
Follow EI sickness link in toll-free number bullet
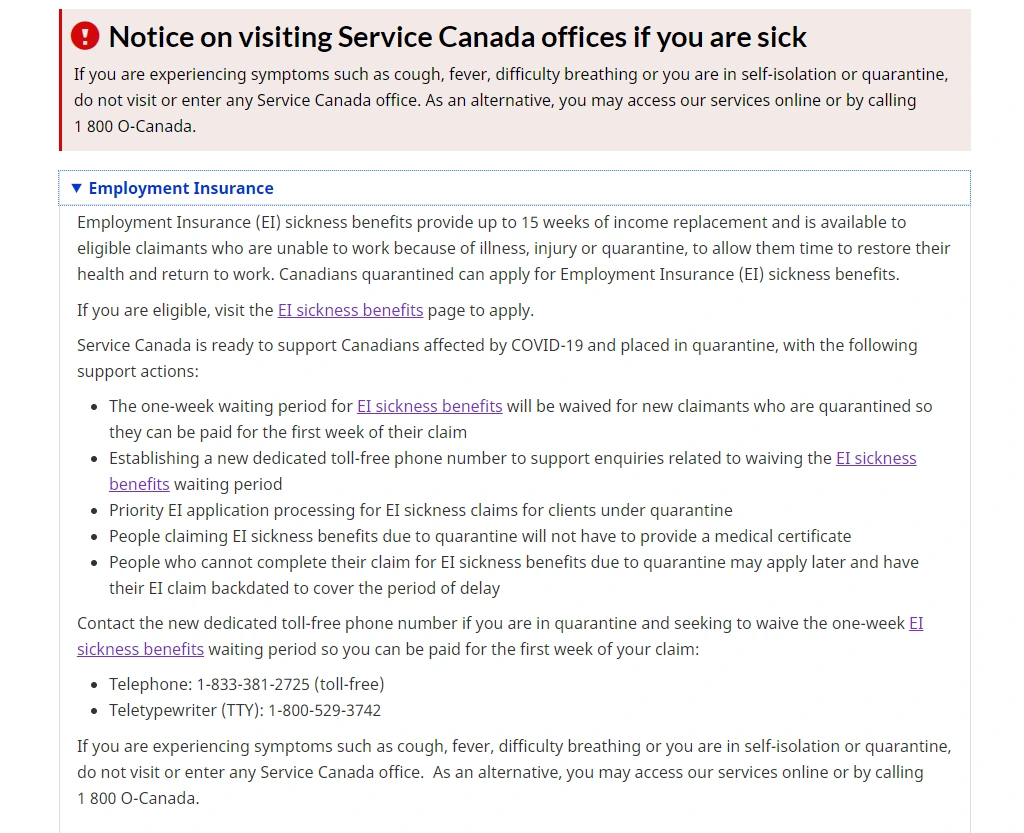(875, 458)
